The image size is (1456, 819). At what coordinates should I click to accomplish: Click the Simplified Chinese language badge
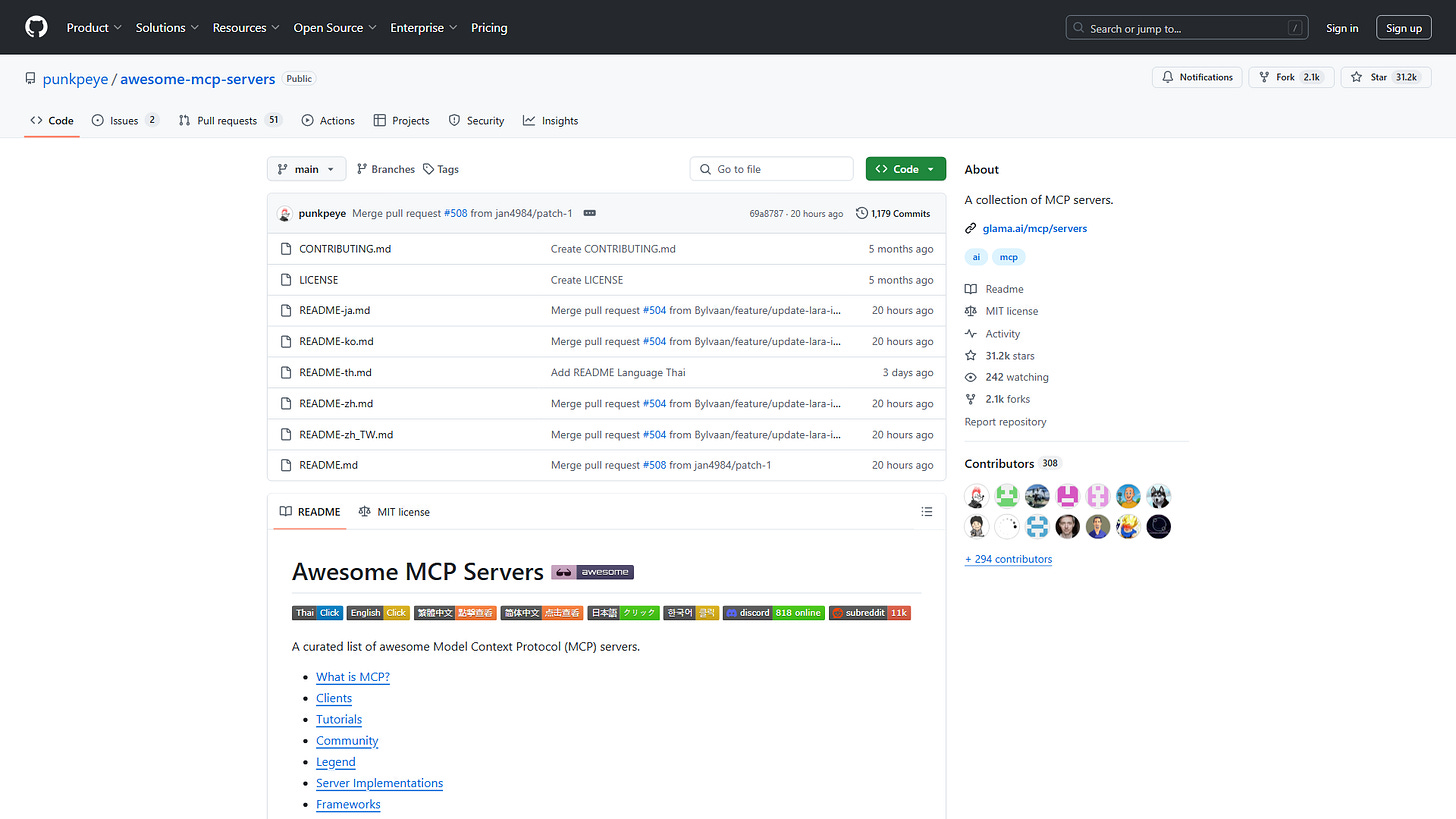[542, 613]
